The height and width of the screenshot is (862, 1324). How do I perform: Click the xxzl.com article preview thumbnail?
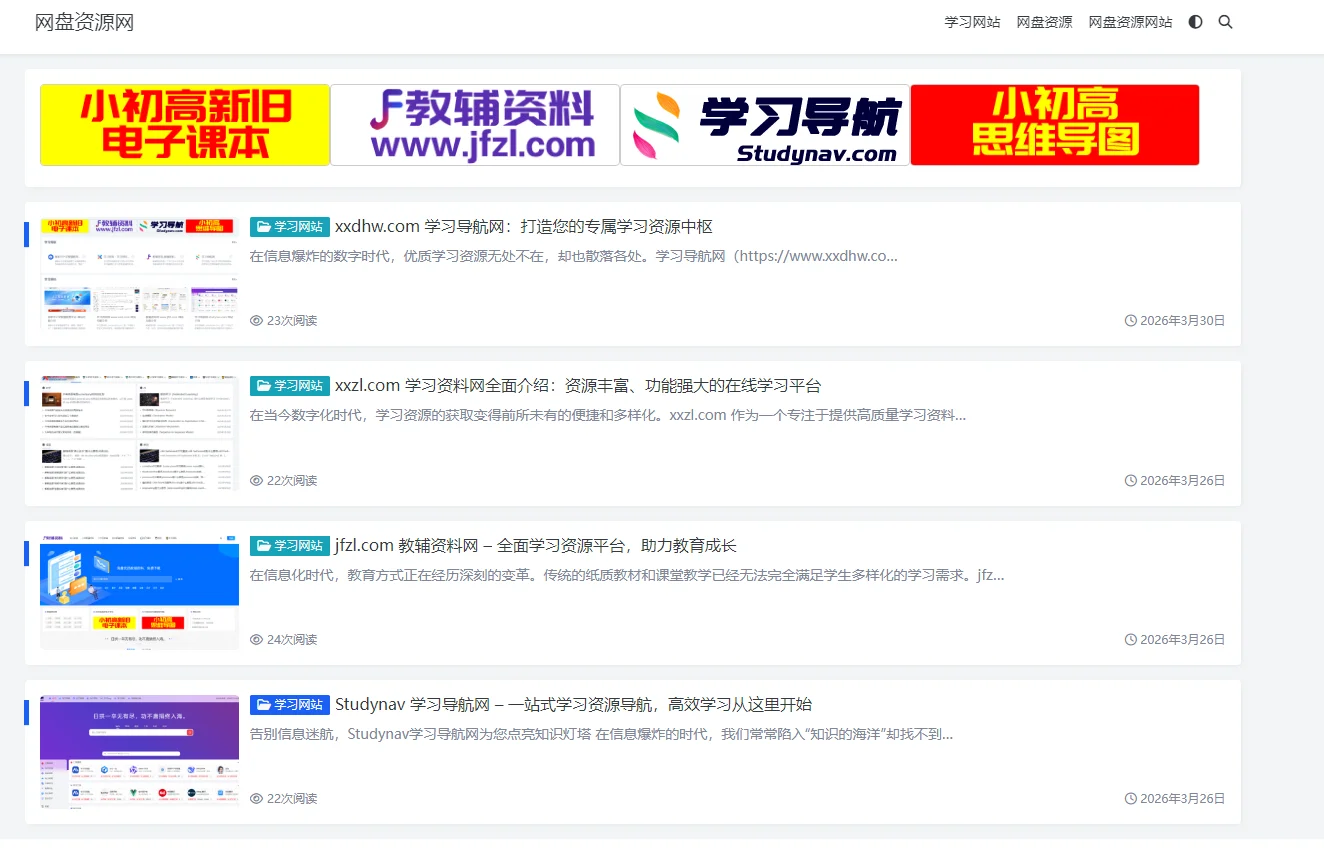(139, 433)
